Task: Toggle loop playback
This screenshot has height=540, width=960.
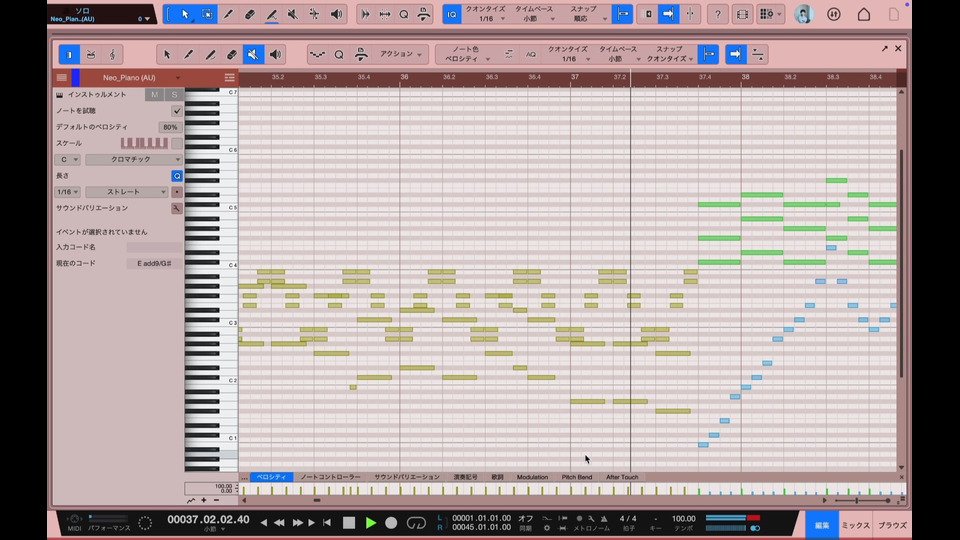Action: point(416,523)
